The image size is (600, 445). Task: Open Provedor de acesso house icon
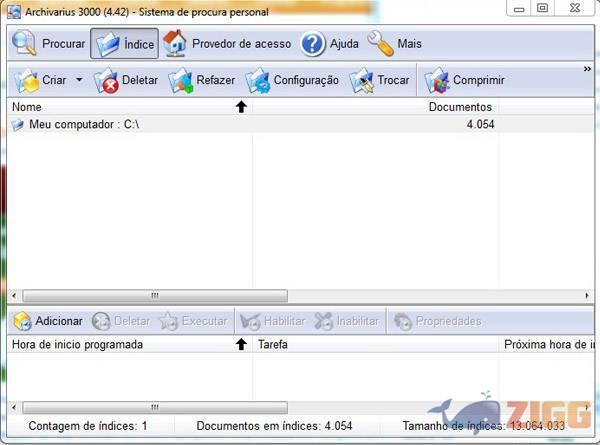175,44
